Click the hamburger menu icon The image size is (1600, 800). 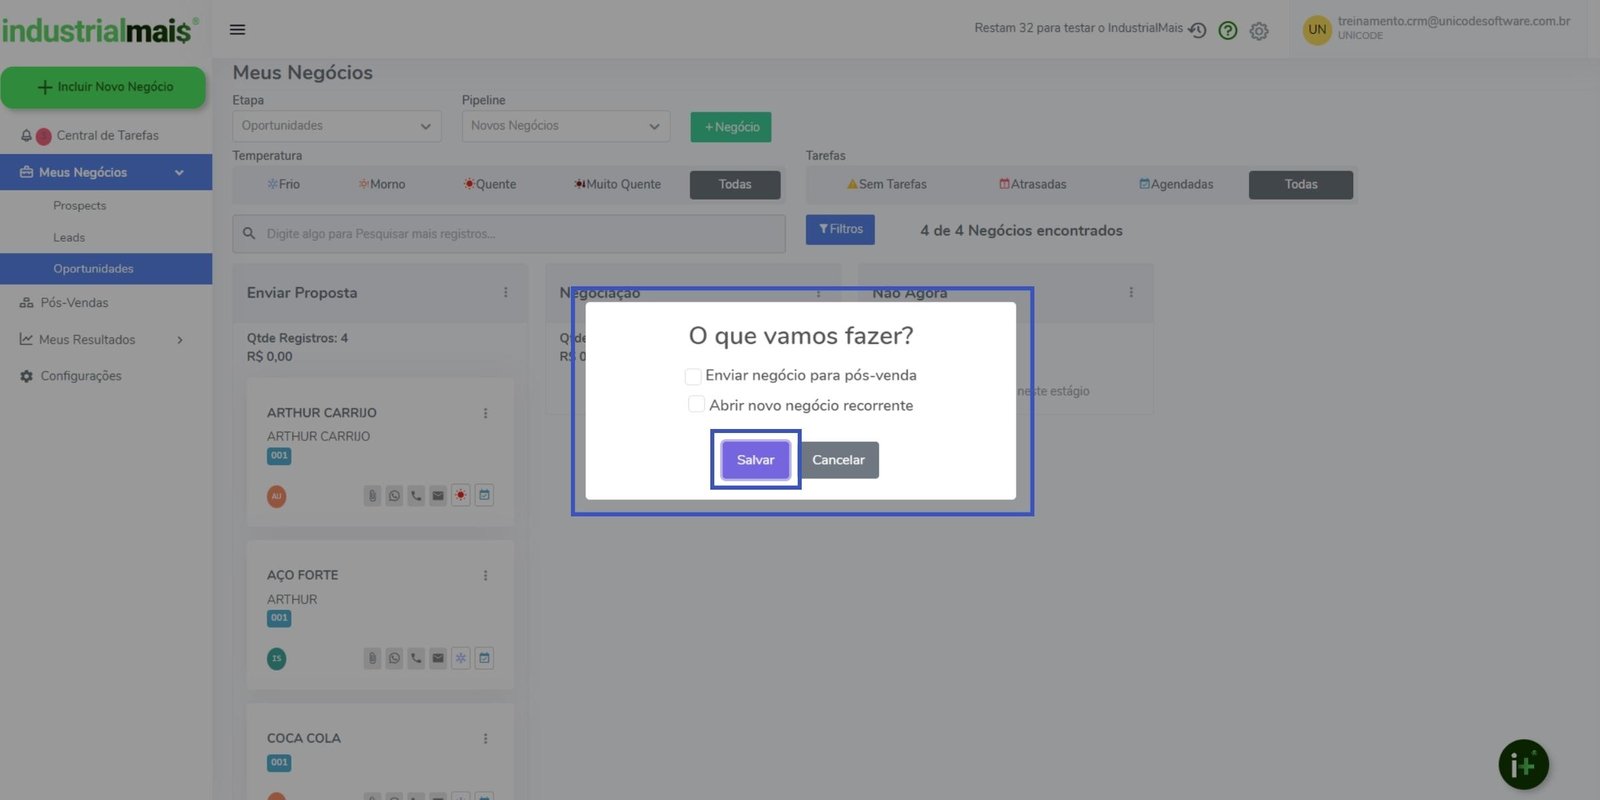237,30
